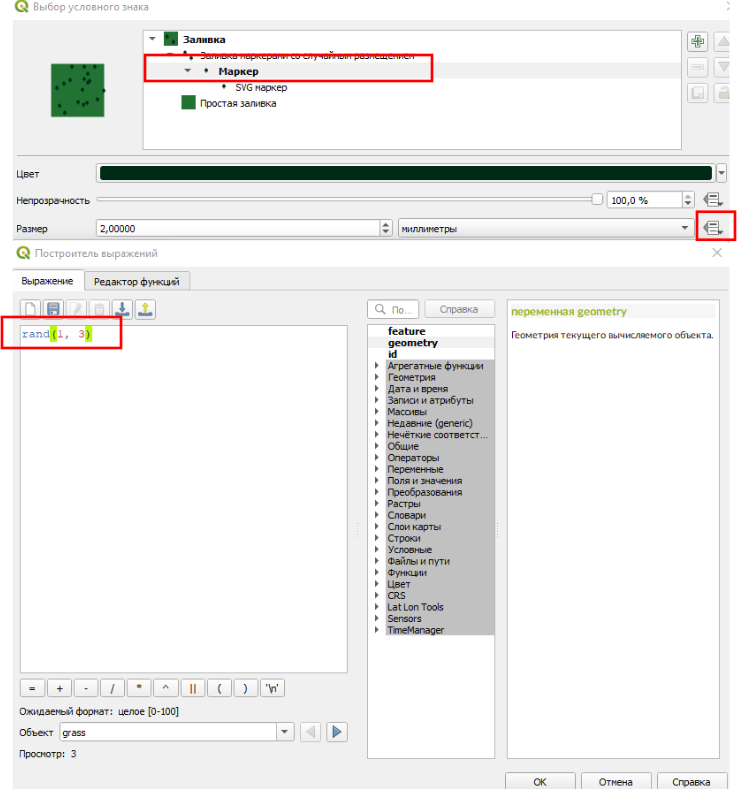Viewport: 737px width, 789px height.
Task: Select the feature variable in list
Action: tap(406, 331)
